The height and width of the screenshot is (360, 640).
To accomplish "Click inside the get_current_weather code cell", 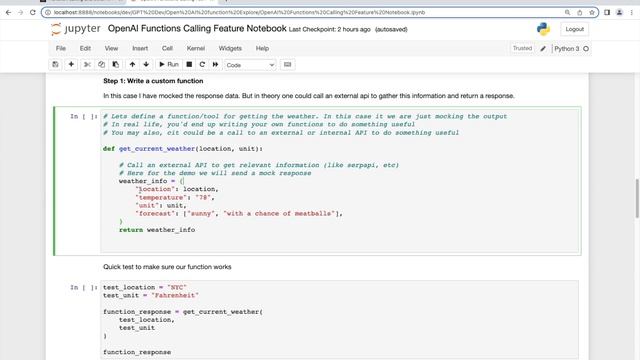I will [340, 181].
